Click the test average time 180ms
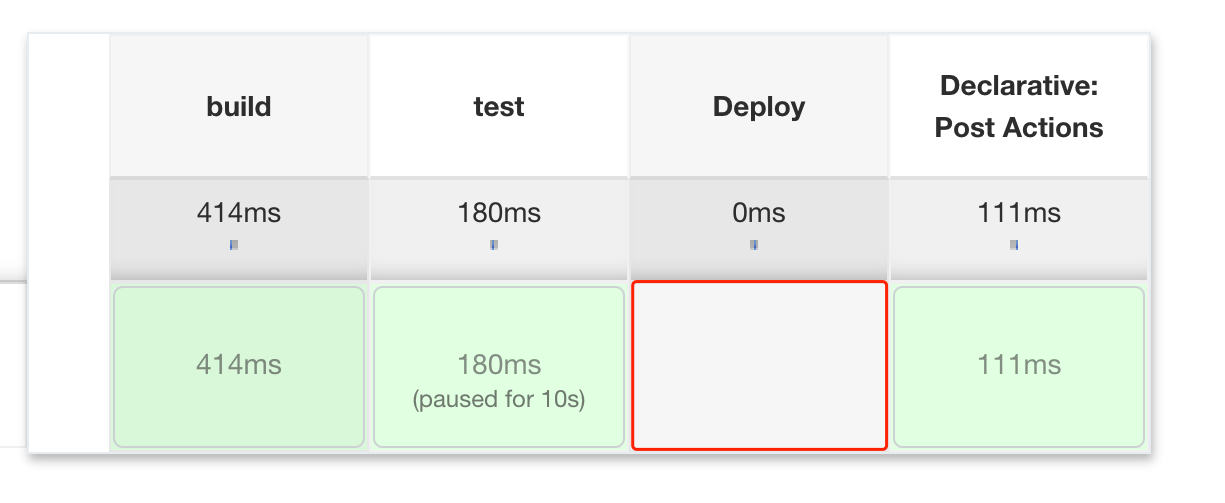The width and height of the screenshot is (1225, 503). point(499,213)
